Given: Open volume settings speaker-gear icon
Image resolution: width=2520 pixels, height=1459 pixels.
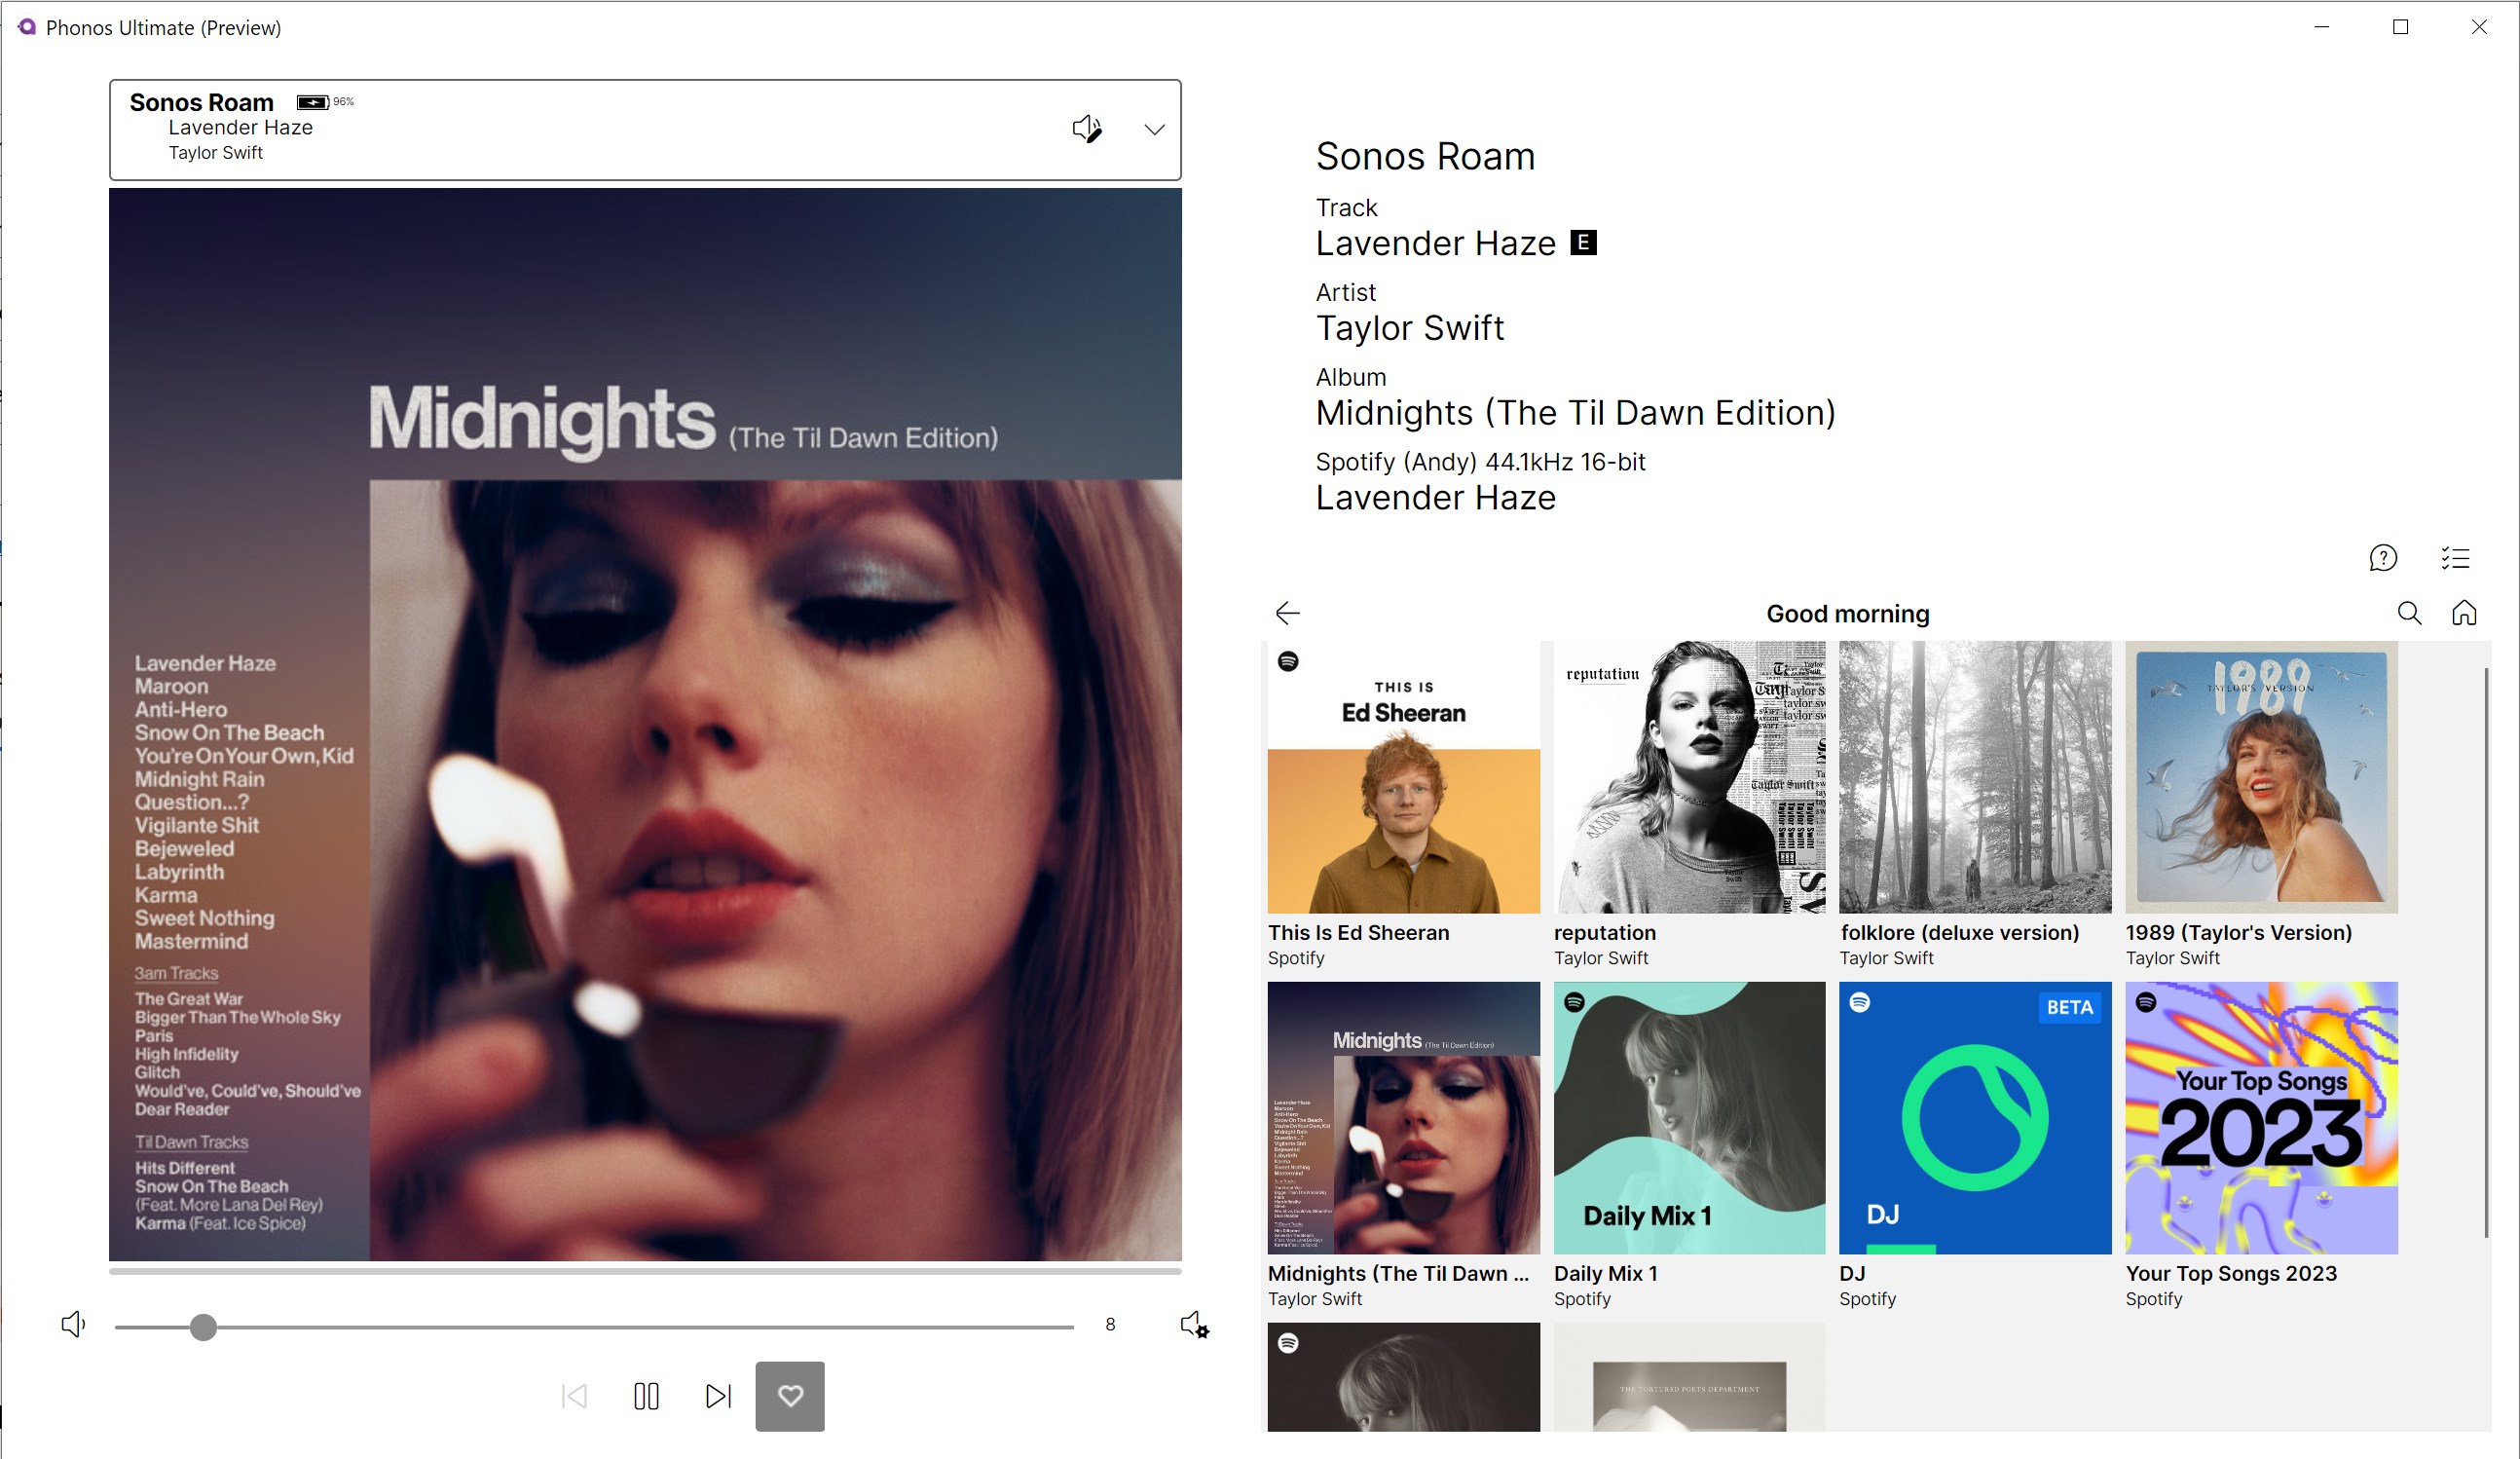Looking at the screenshot, I should pos(1194,1325).
